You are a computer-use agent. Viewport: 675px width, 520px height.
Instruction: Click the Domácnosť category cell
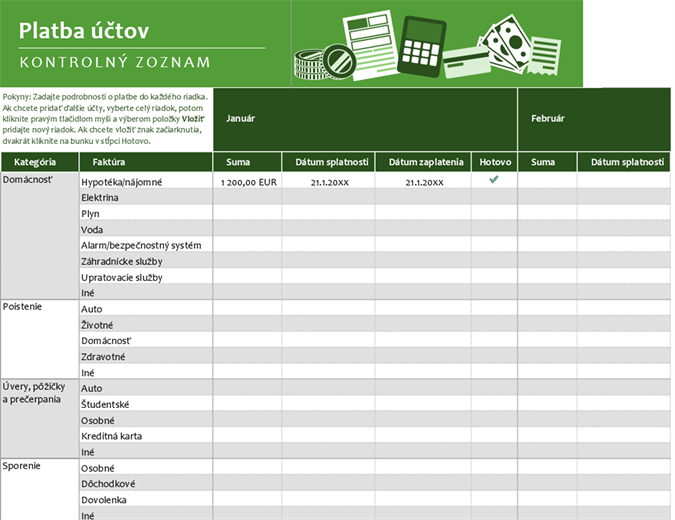point(40,236)
